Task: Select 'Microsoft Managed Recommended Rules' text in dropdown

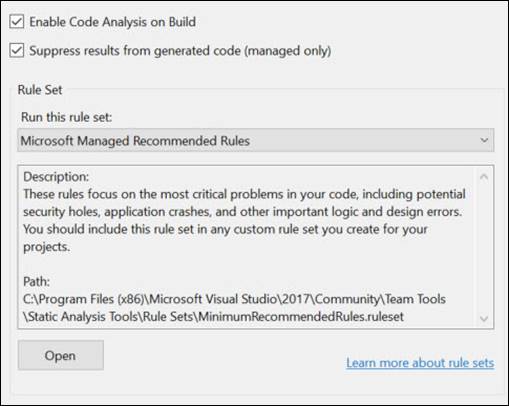Action: 135,141
